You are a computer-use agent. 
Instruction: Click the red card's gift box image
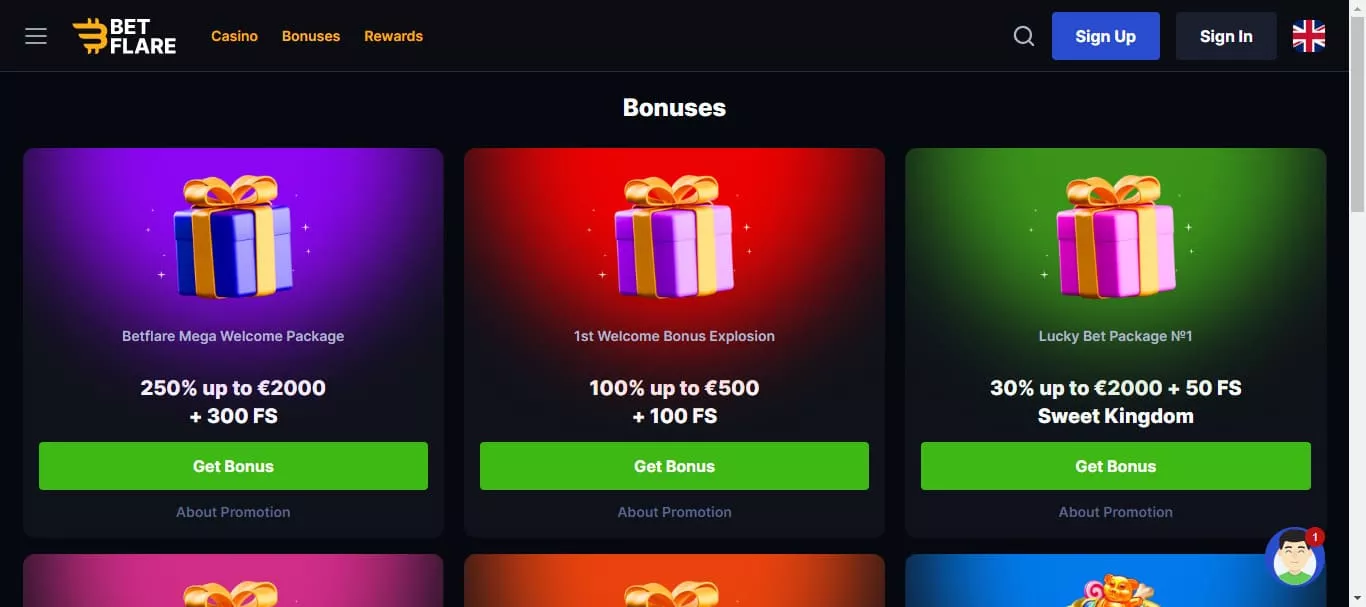click(675, 237)
